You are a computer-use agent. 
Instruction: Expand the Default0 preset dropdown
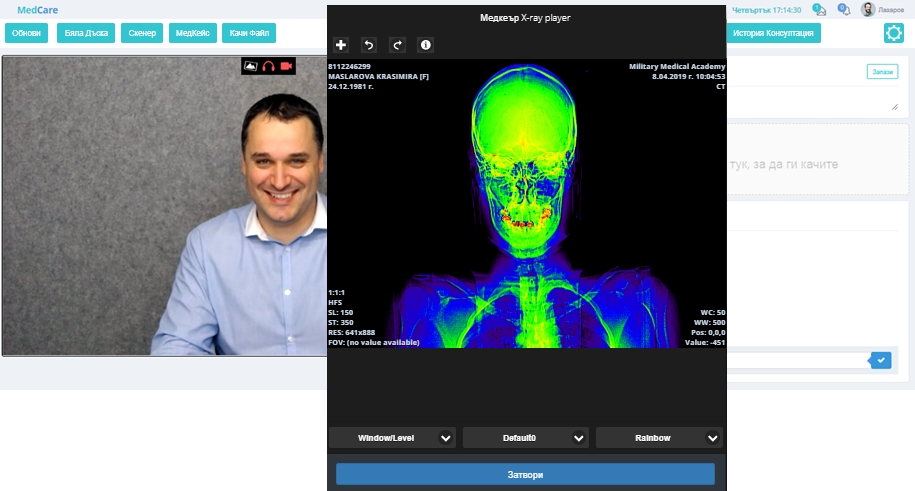pyautogui.click(x=525, y=438)
